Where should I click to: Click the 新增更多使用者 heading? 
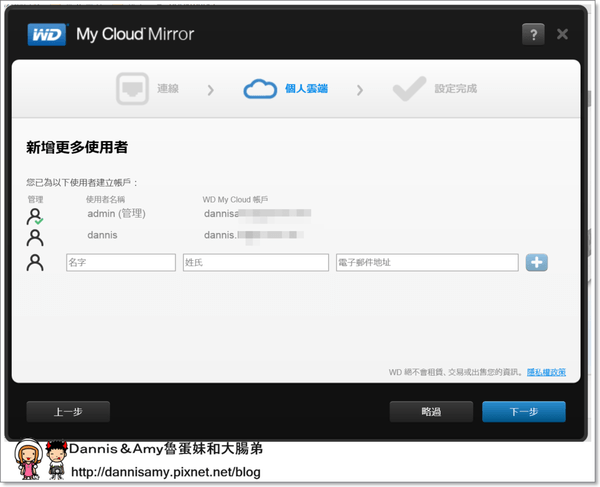coord(77,147)
